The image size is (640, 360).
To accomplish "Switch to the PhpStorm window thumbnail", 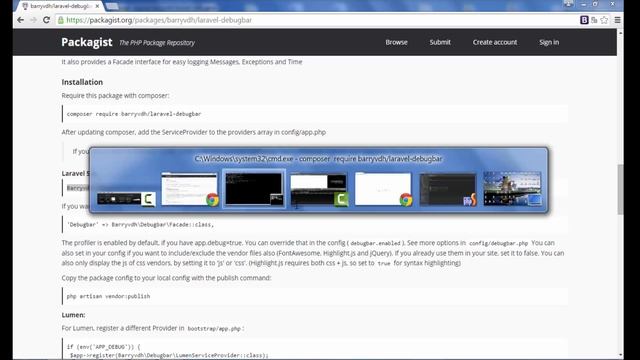I will point(448,189).
